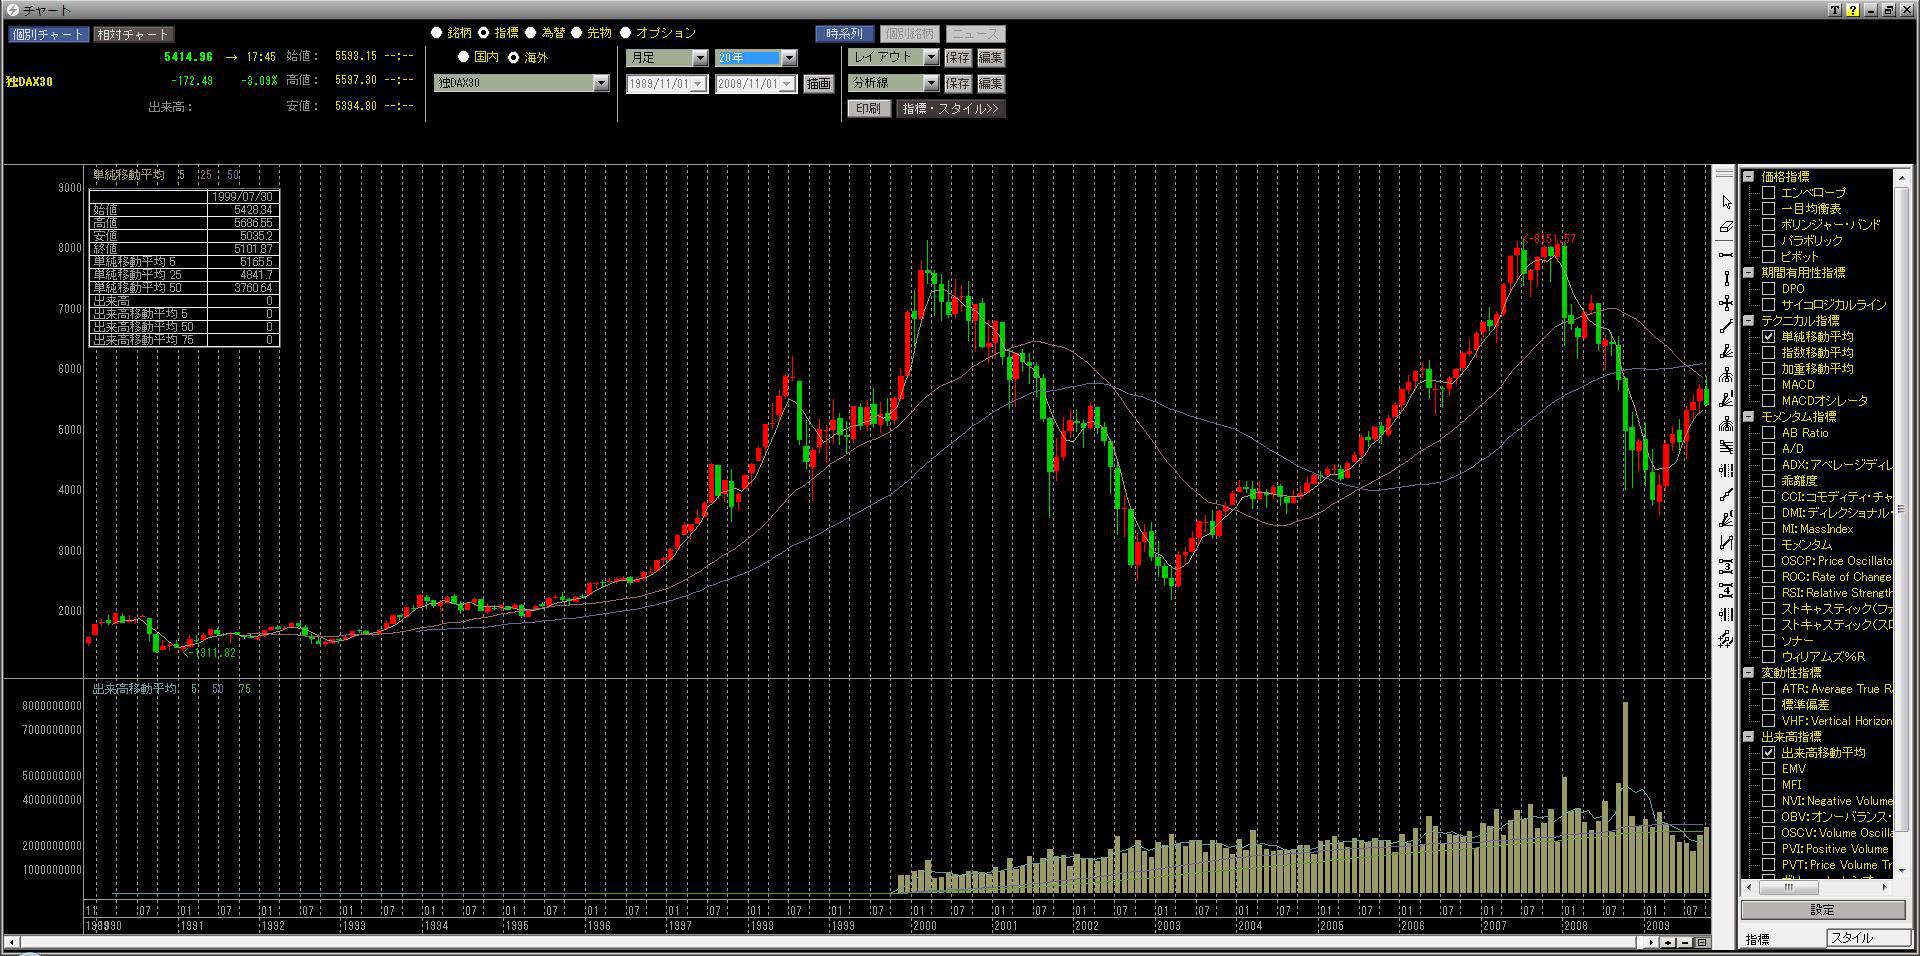Select the eraser tool in drawing toolbar
This screenshot has width=1920, height=956.
point(1726,228)
